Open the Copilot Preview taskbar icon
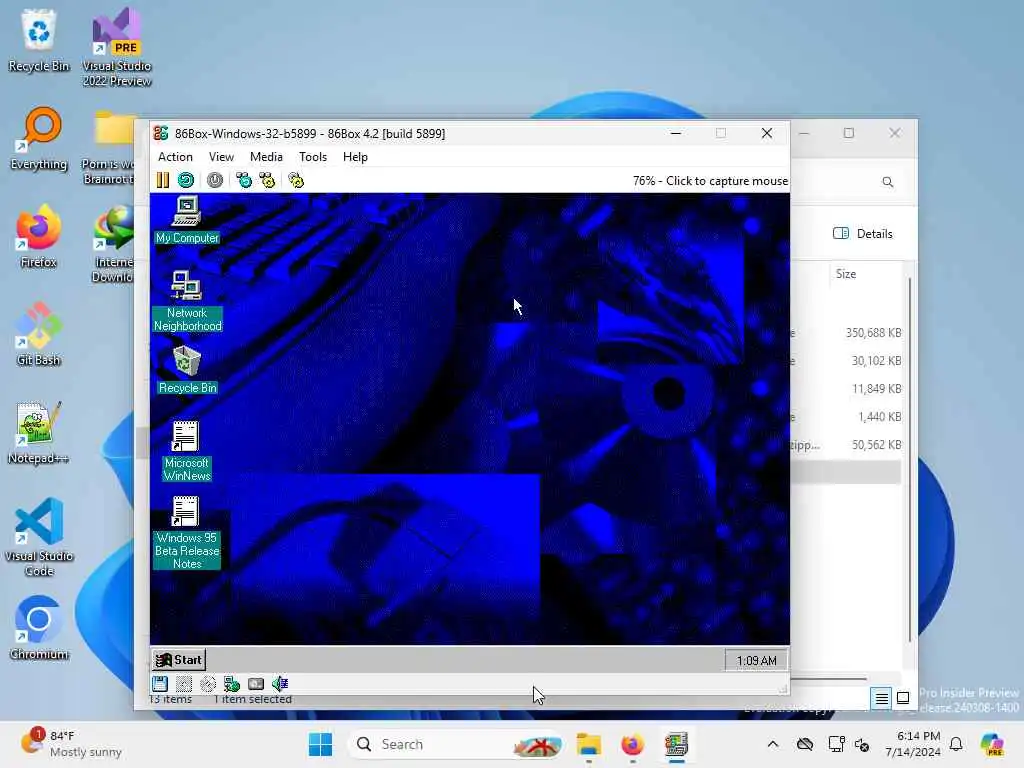The height and width of the screenshot is (768, 1024). [x=992, y=744]
